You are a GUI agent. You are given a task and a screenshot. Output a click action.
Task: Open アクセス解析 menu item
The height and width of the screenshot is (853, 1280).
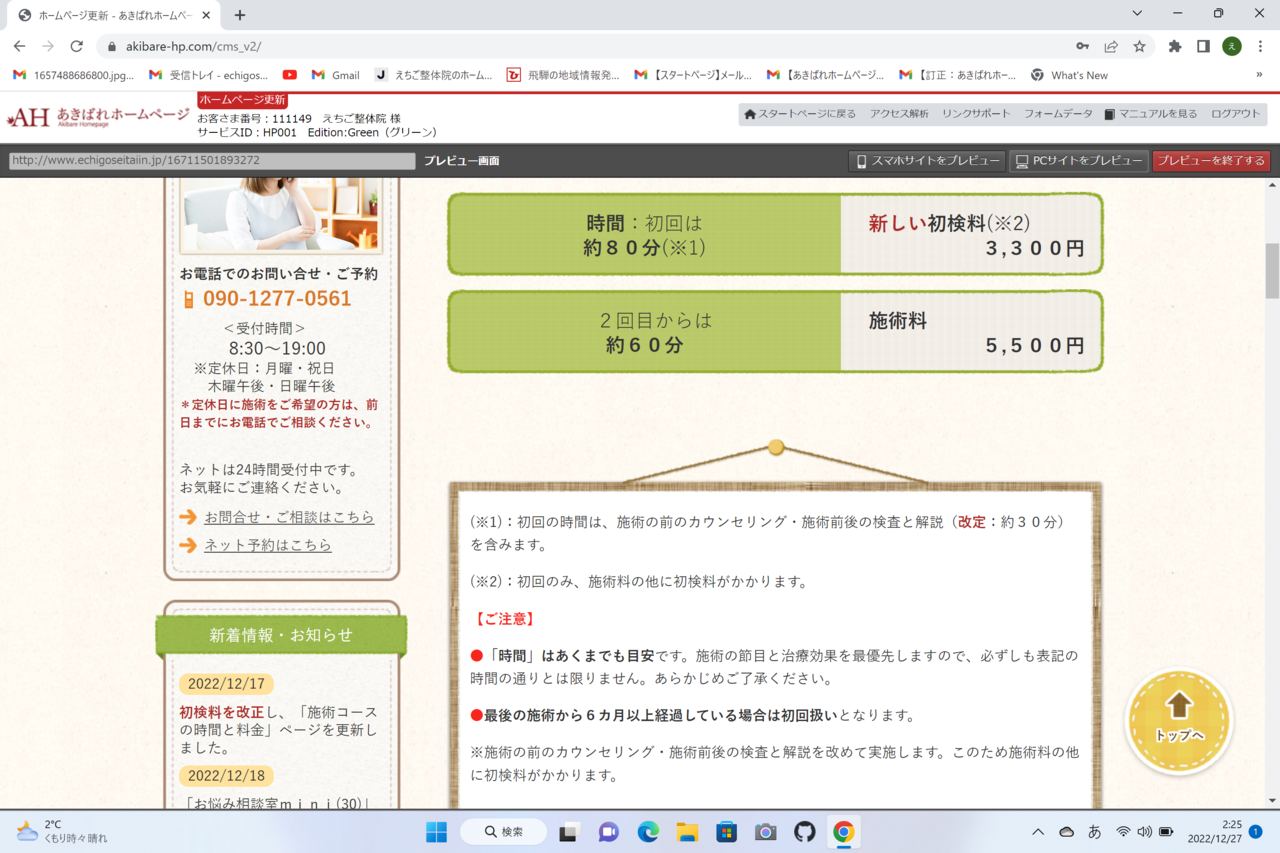point(899,114)
